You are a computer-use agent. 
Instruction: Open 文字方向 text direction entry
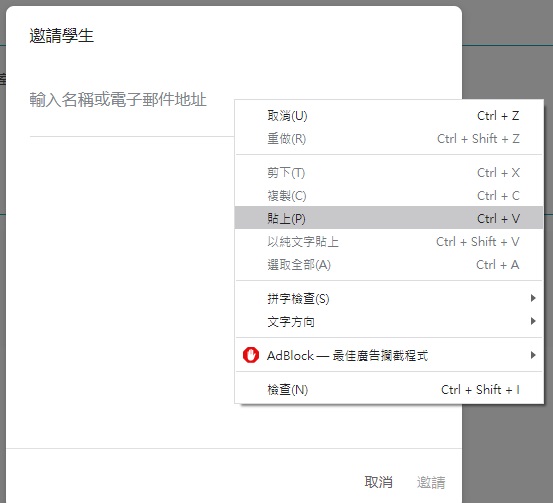click(x=389, y=321)
